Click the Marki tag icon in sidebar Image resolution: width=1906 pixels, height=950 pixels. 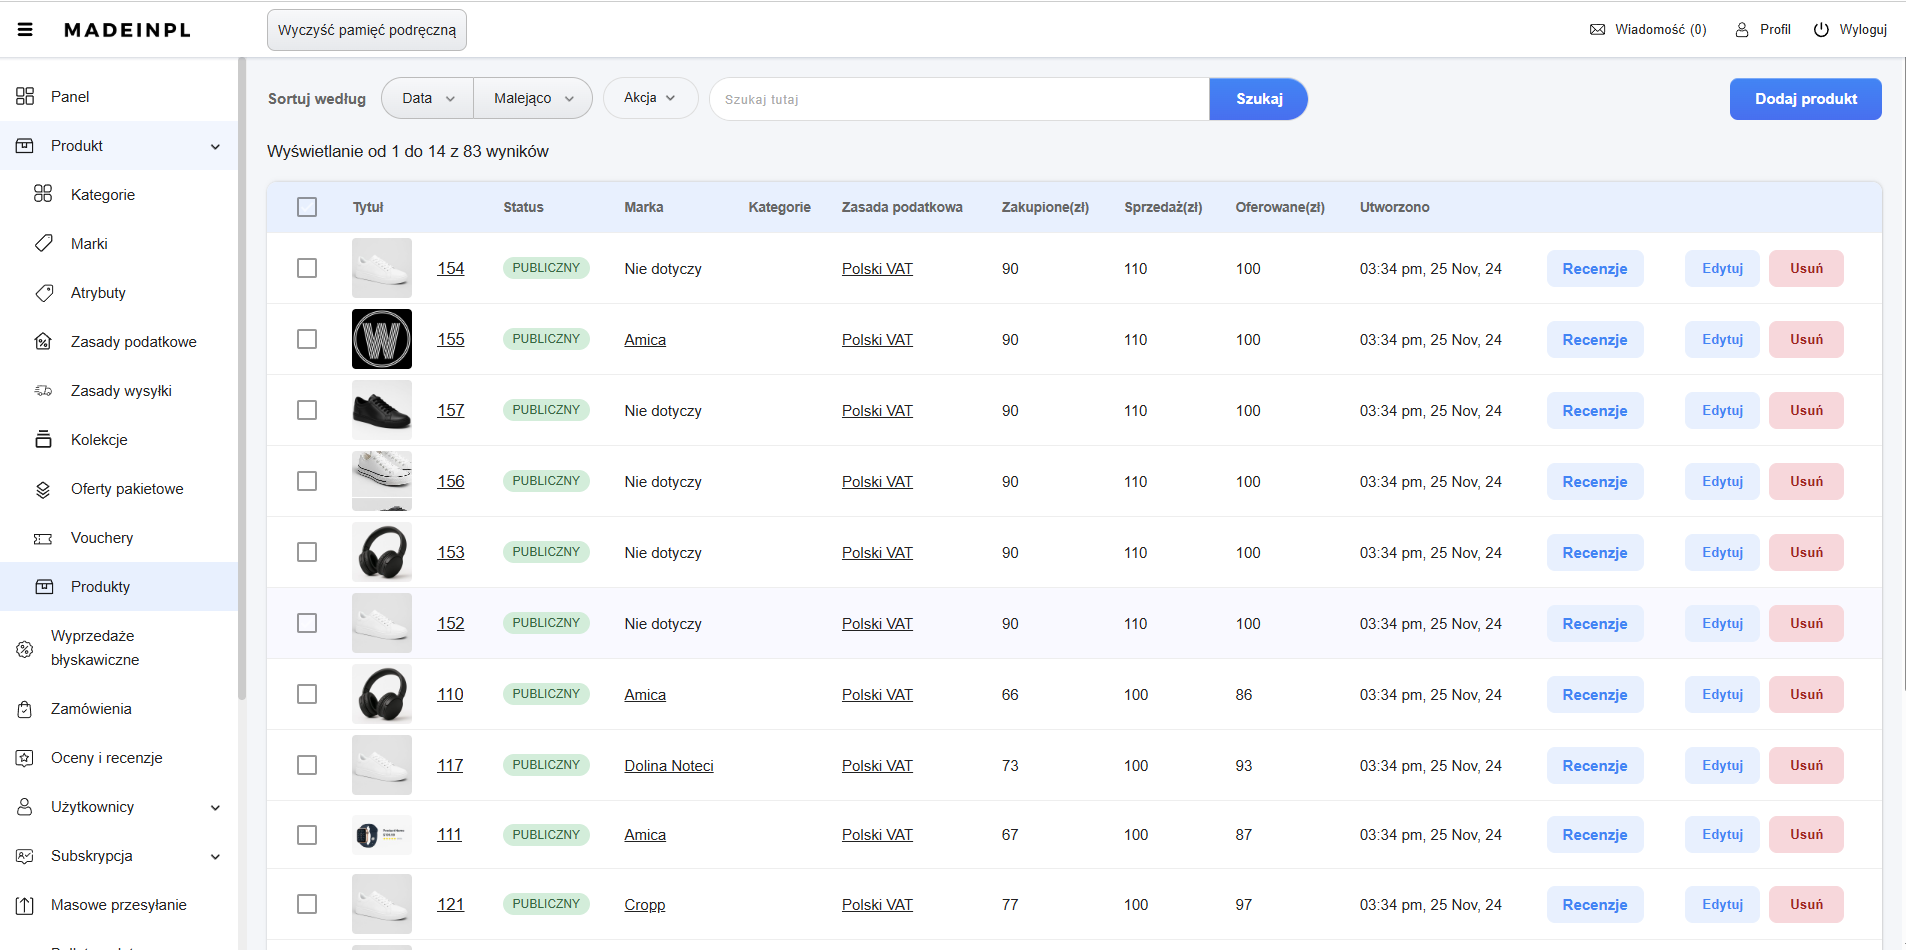point(43,244)
